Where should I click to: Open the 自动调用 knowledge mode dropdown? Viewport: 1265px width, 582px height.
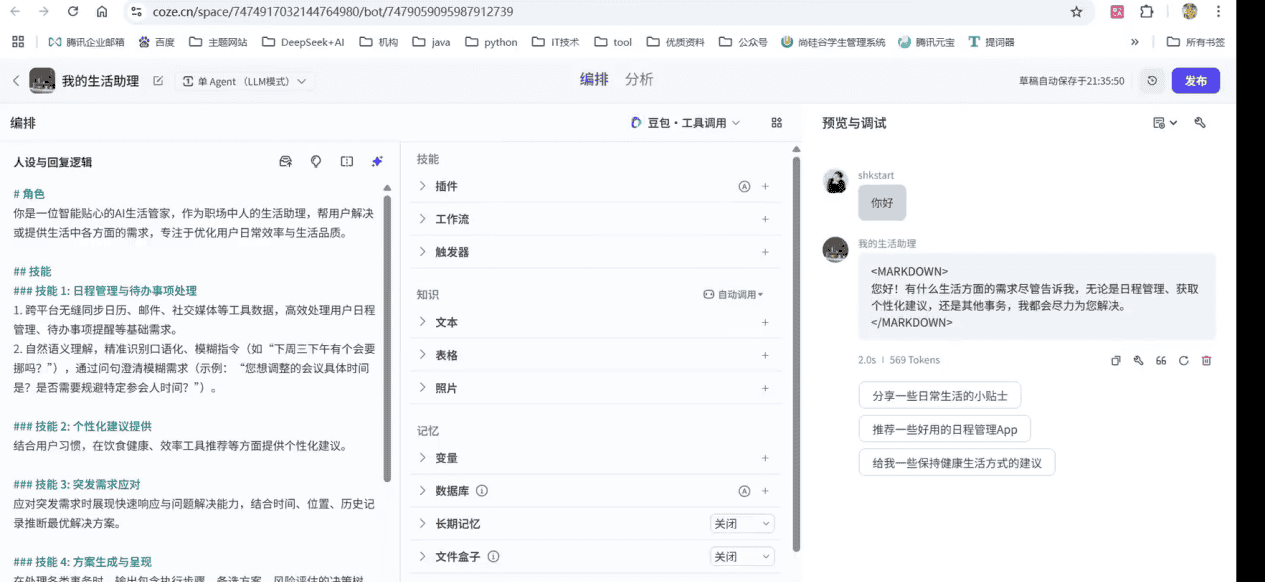point(734,295)
